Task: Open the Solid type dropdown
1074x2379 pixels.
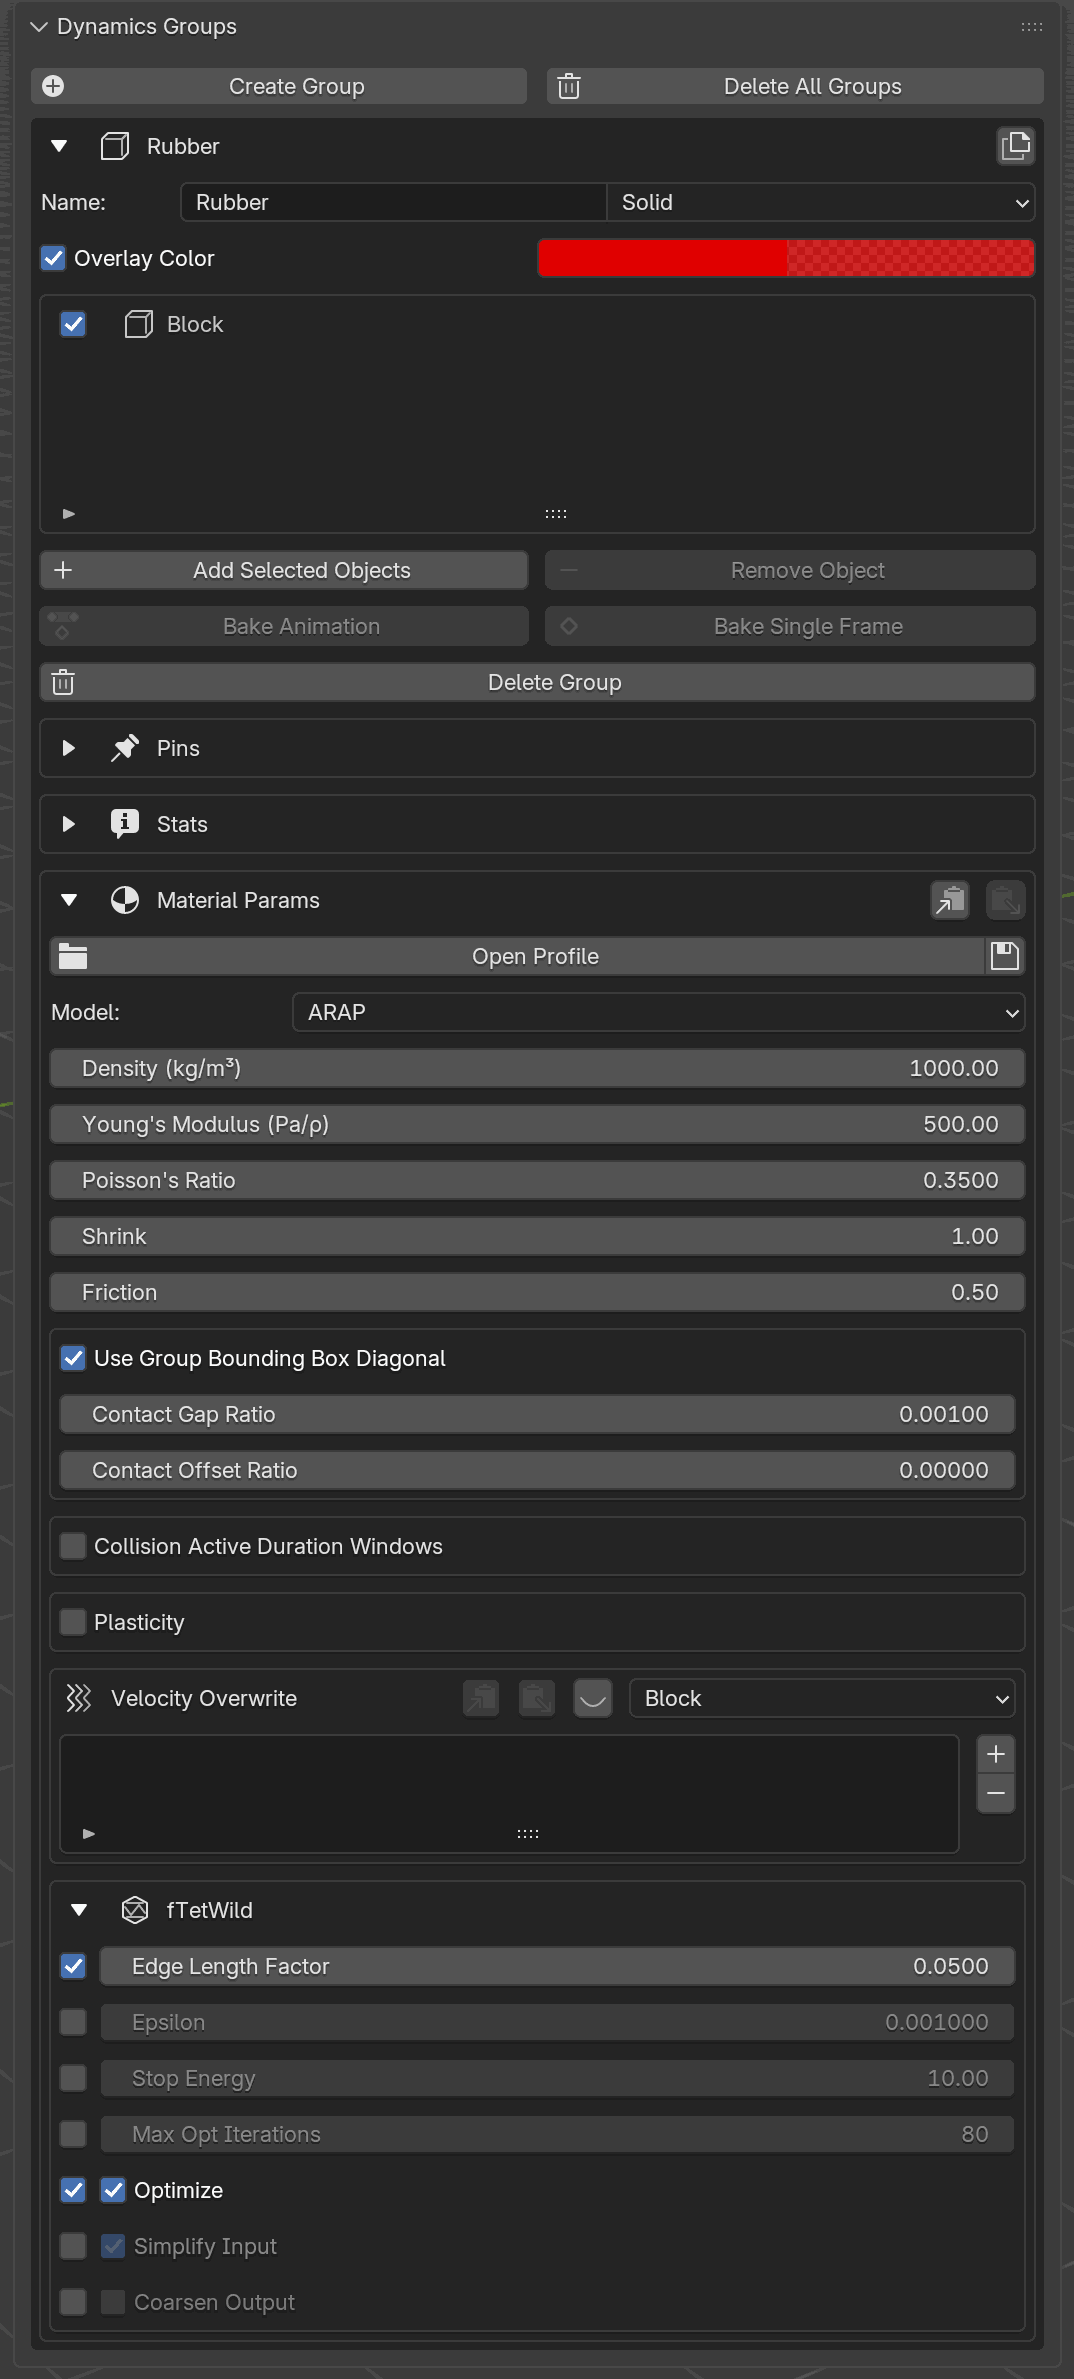Action: click(821, 202)
